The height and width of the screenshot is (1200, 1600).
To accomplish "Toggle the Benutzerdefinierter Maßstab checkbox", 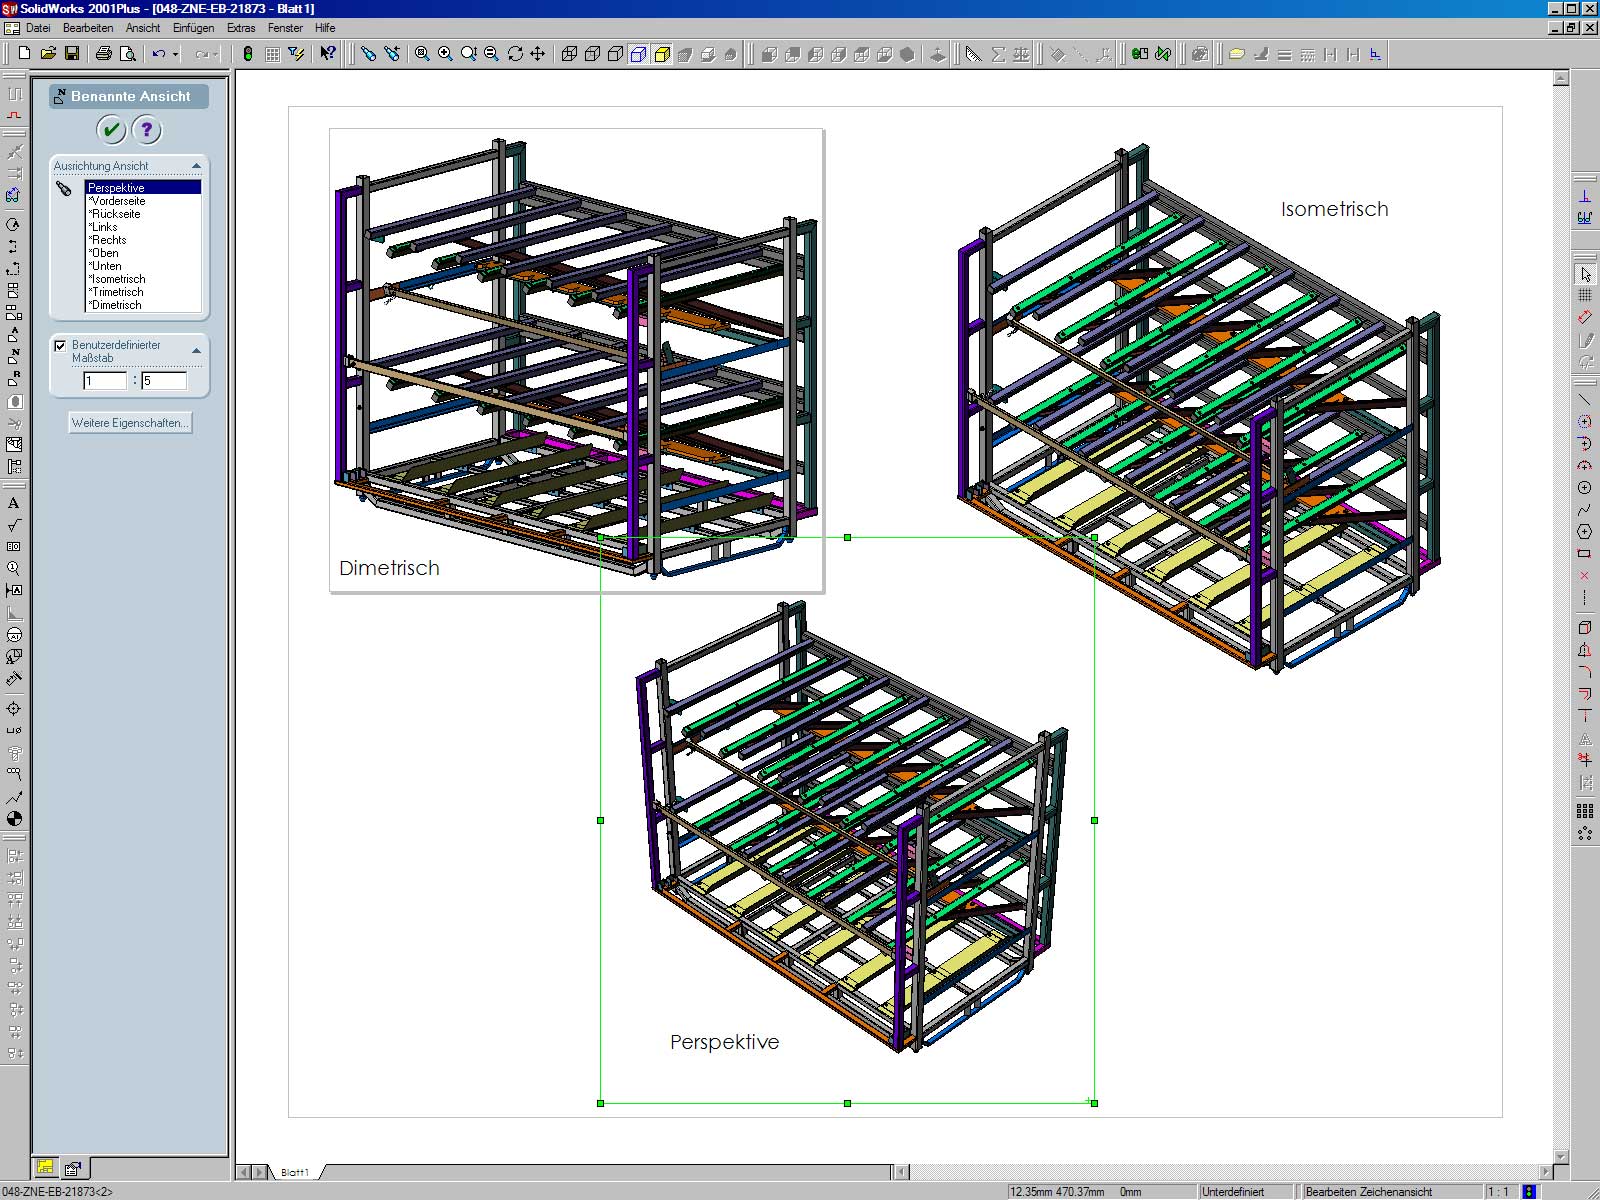I will tap(60, 346).
